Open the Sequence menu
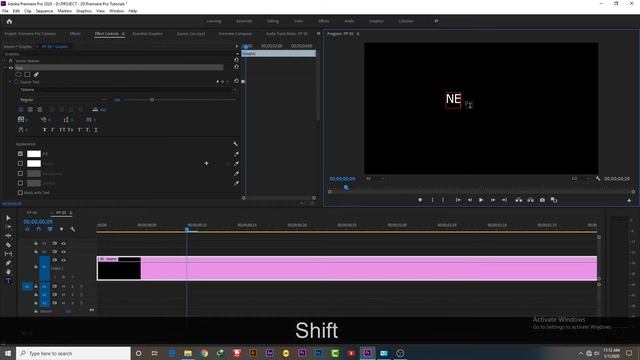 coord(44,11)
